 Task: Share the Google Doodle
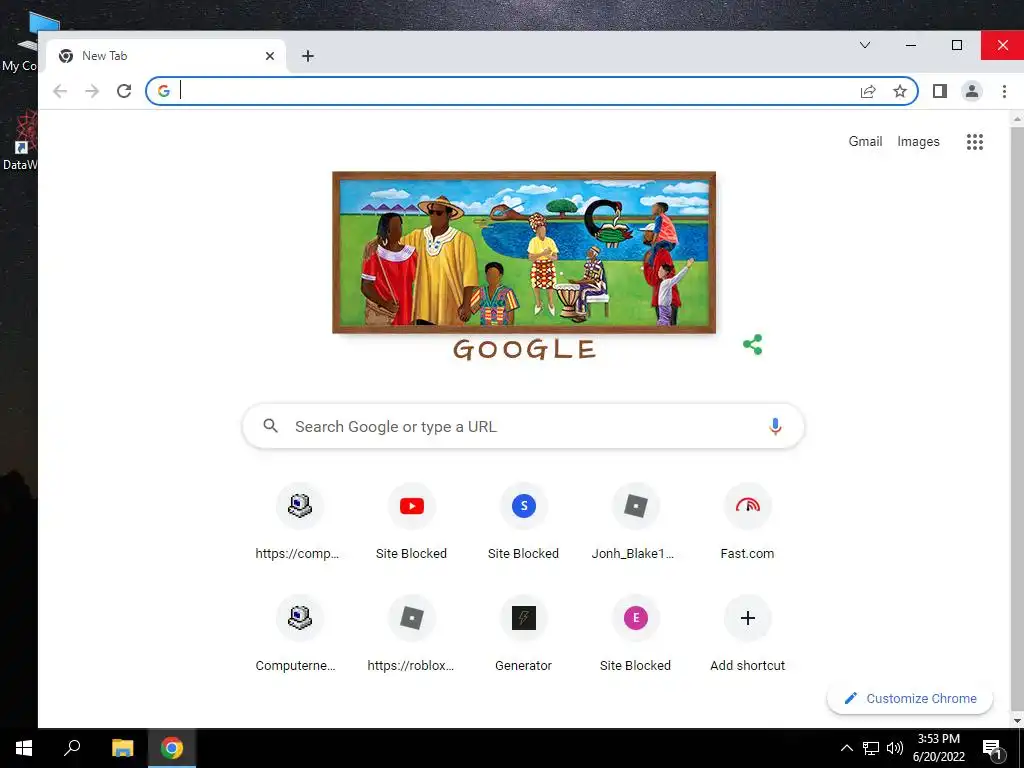coord(752,345)
